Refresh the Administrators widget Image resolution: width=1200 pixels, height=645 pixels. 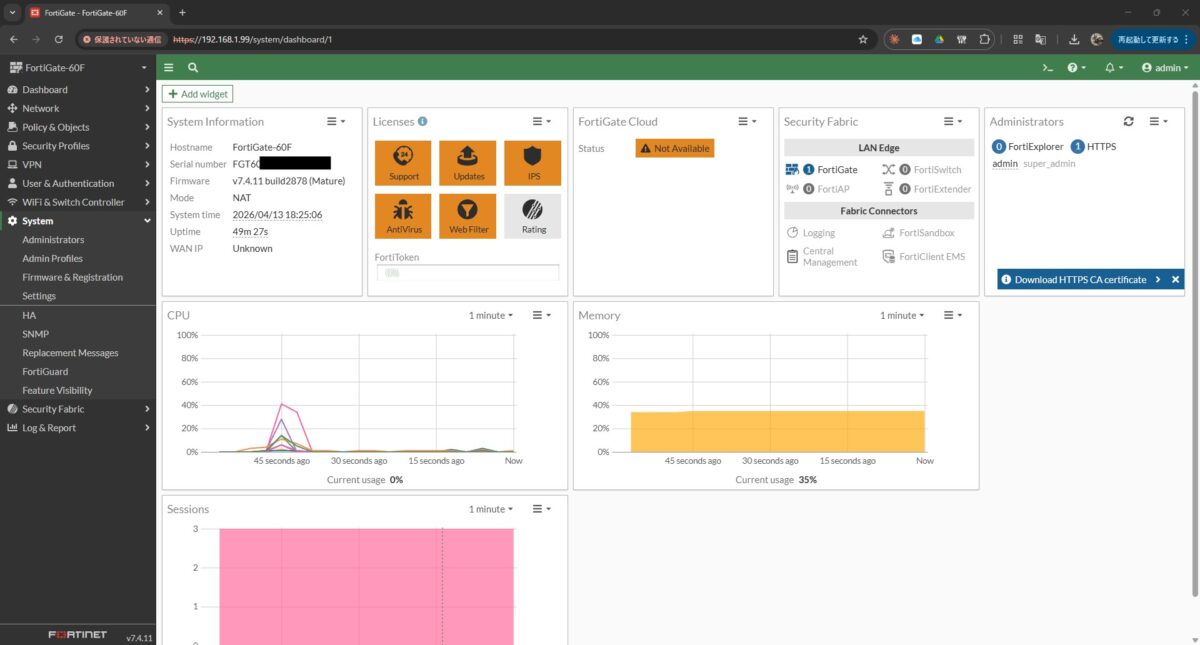[1128, 121]
